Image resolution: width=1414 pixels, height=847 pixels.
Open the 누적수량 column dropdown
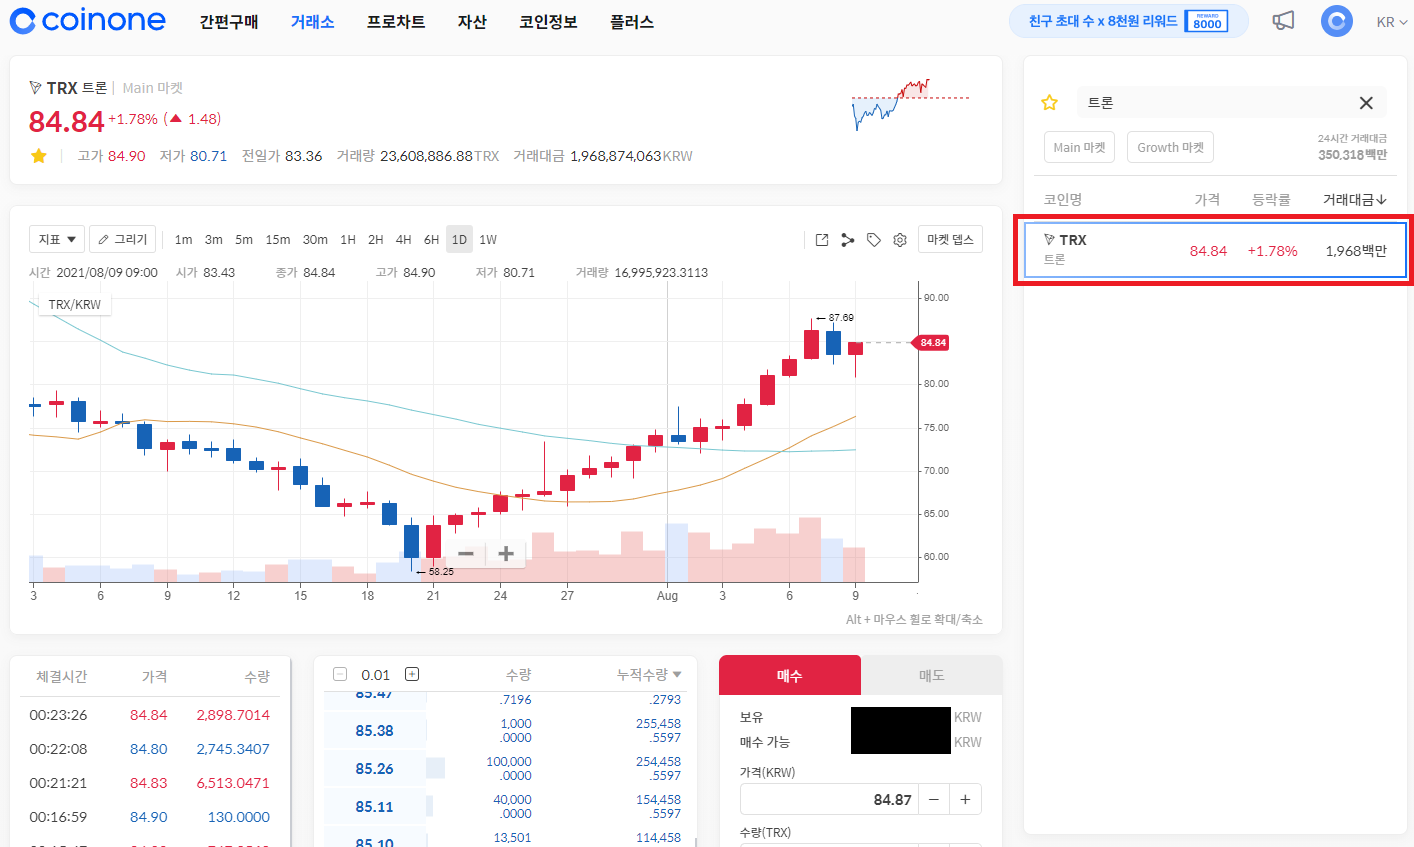pyautogui.click(x=649, y=674)
